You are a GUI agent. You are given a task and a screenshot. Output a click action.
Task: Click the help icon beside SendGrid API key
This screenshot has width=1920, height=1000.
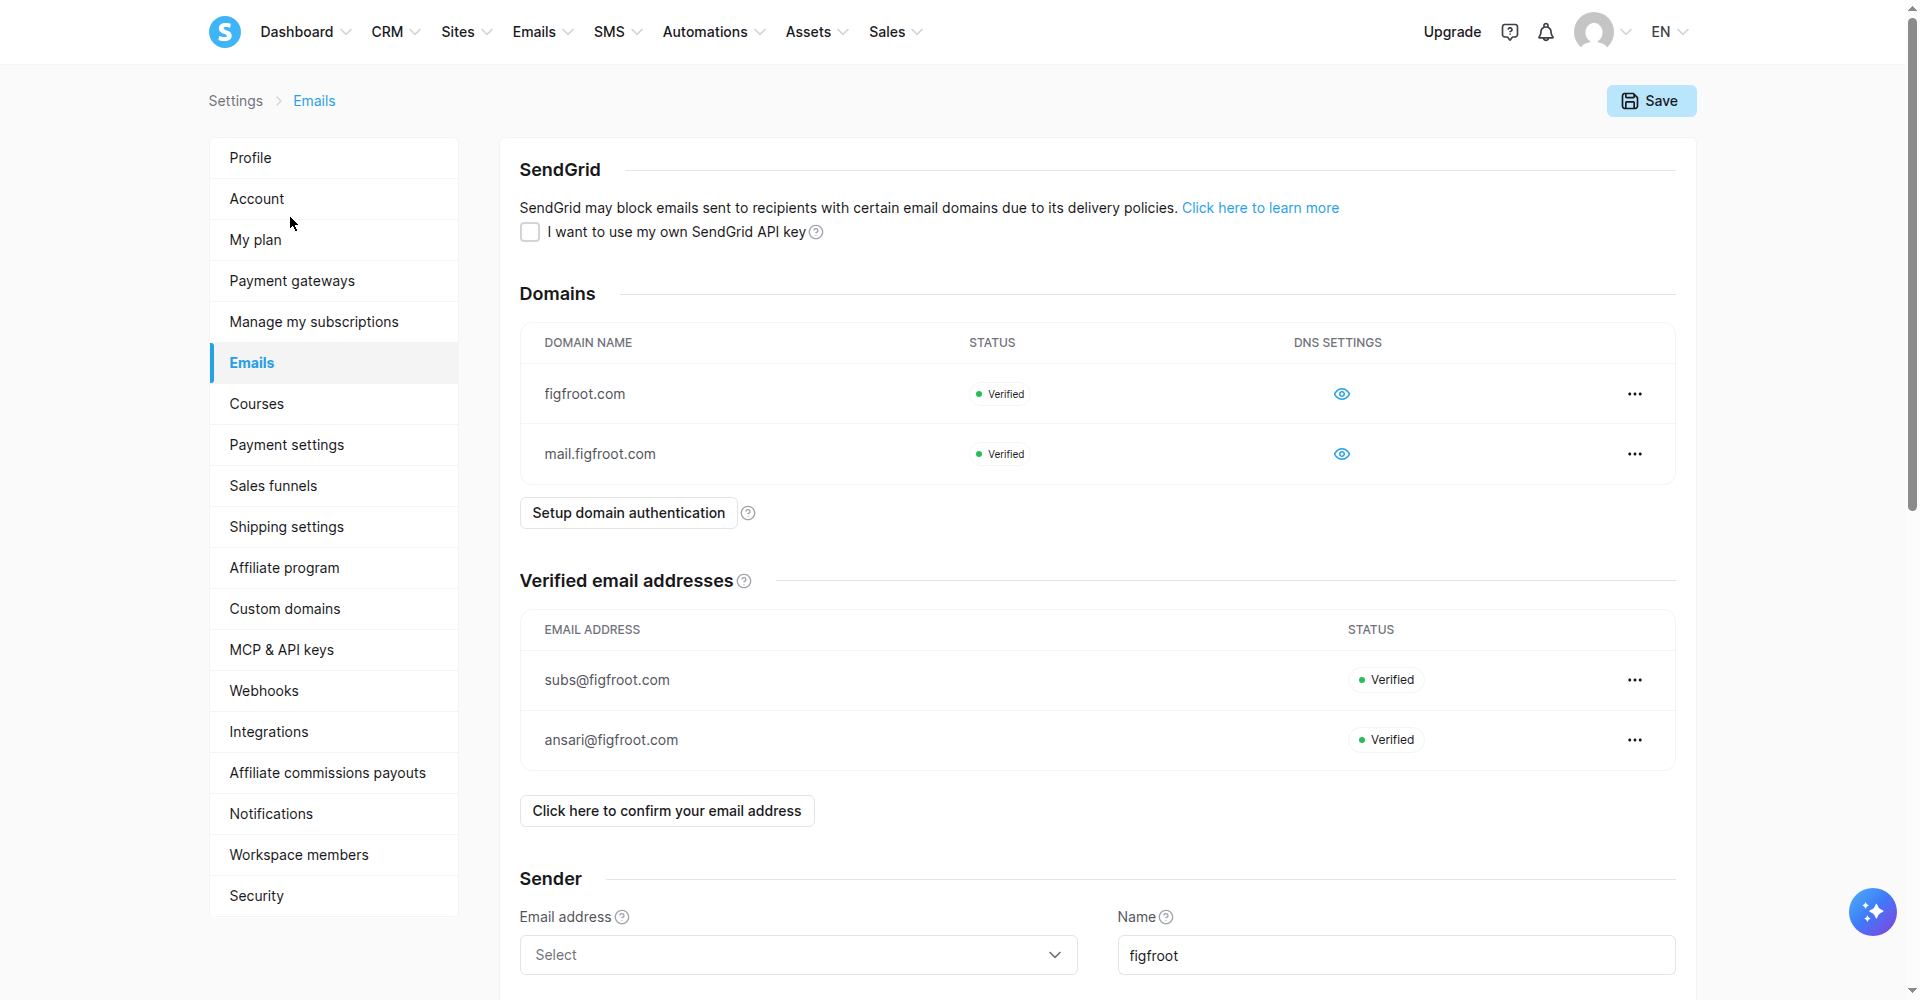[x=816, y=232]
